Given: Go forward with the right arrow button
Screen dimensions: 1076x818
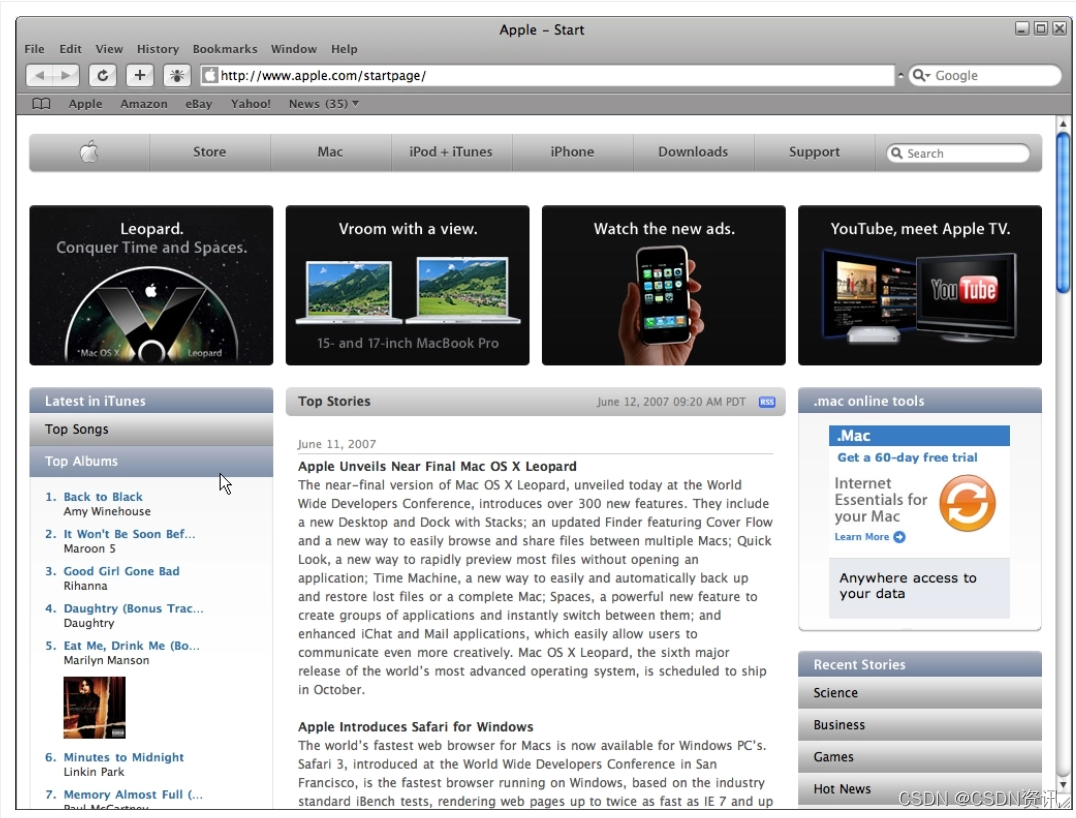Looking at the screenshot, I should pyautogui.click(x=66, y=75).
